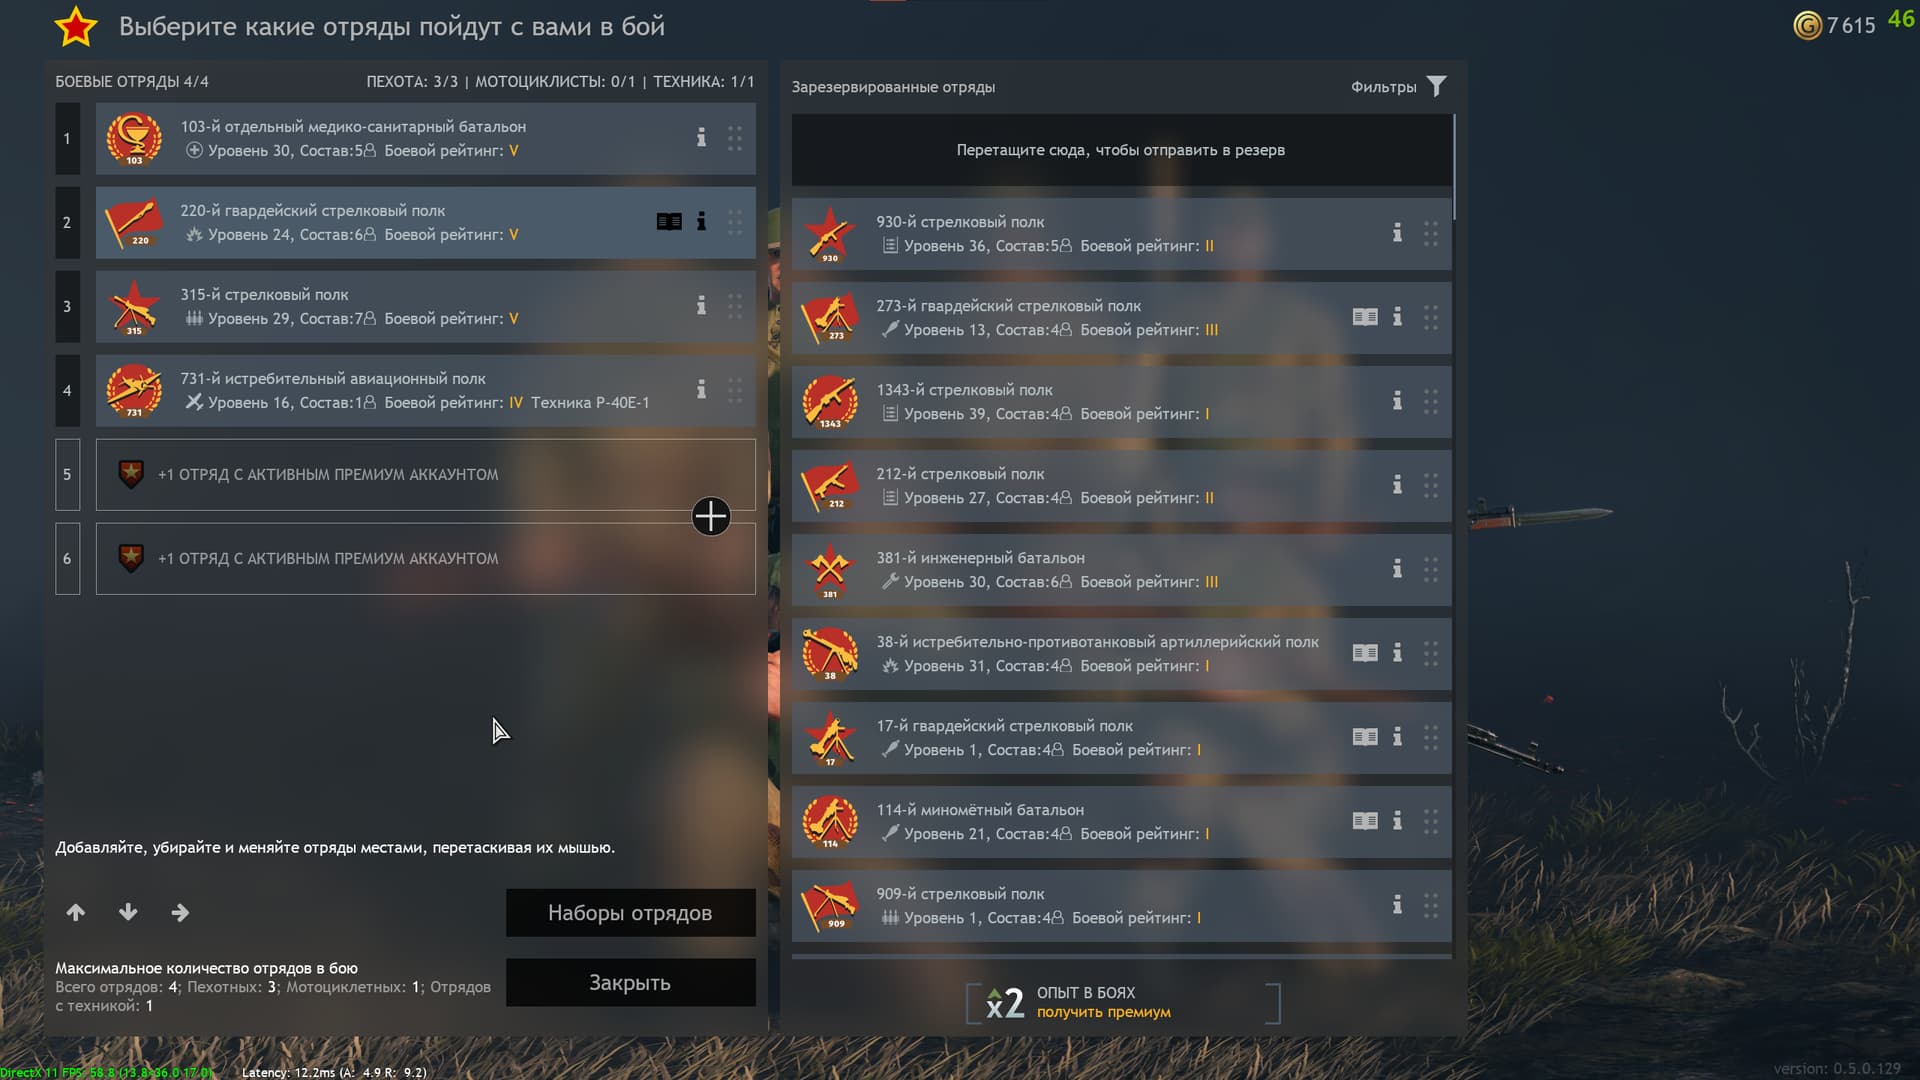Open the book icon on 220-й гвардейский полк
The height and width of the screenshot is (1080, 1920).
click(x=669, y=222)
